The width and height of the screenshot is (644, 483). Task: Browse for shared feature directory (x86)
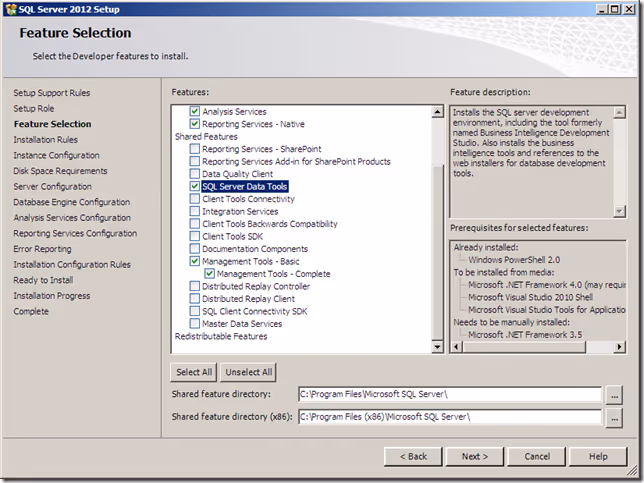pos(614,418)
